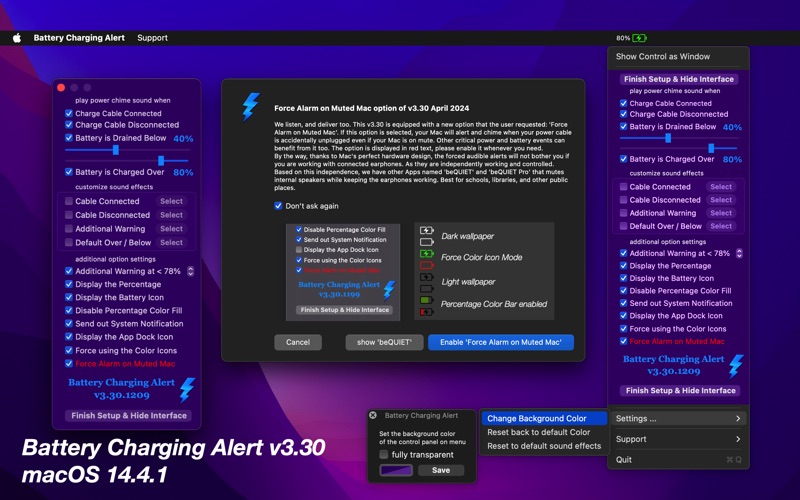Screen dimensions: 800x500
Task: Close the background color popup
Action: coord(373,415)
